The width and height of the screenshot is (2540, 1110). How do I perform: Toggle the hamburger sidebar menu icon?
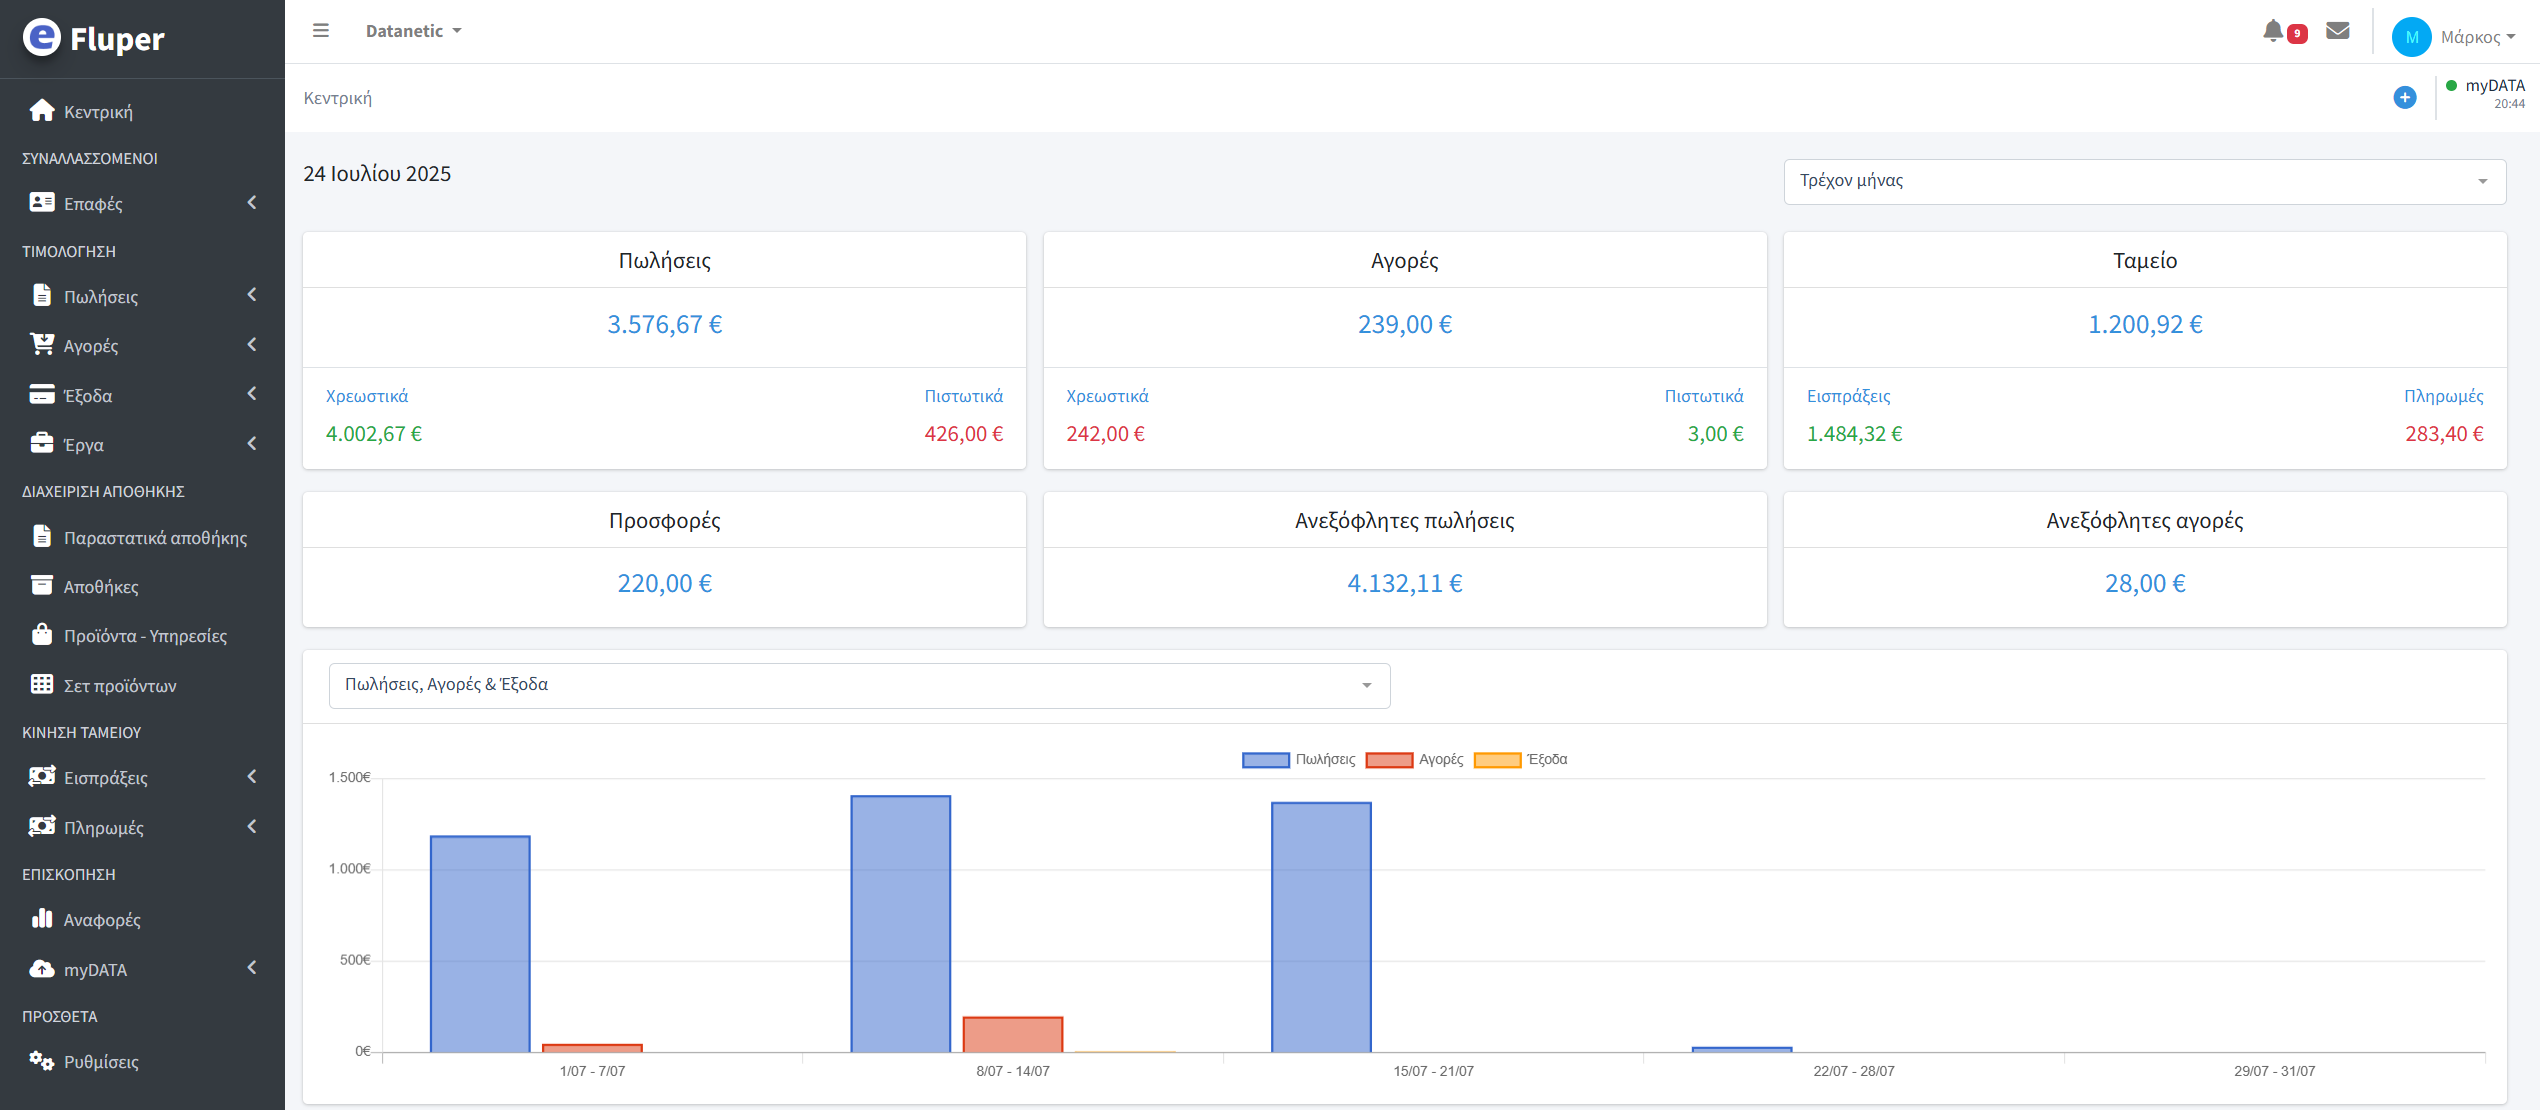321,31
